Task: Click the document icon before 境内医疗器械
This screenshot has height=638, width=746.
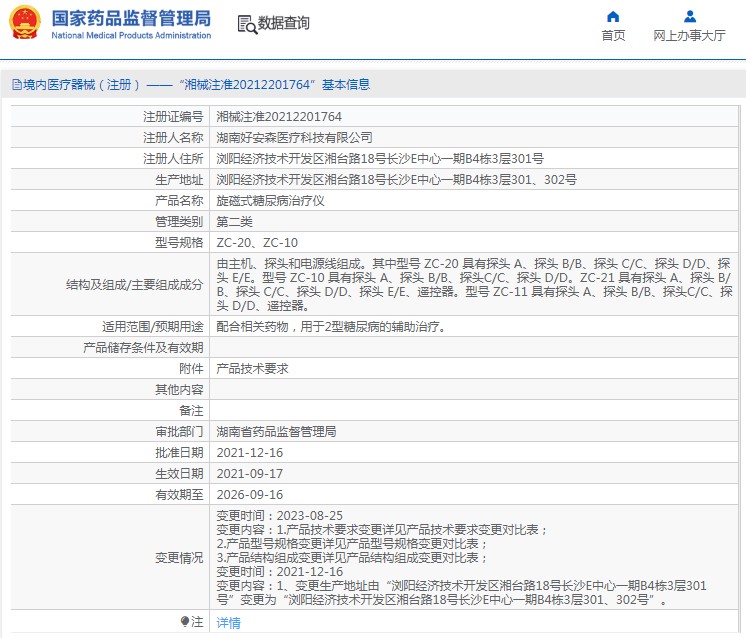Action: pos(15,85)
